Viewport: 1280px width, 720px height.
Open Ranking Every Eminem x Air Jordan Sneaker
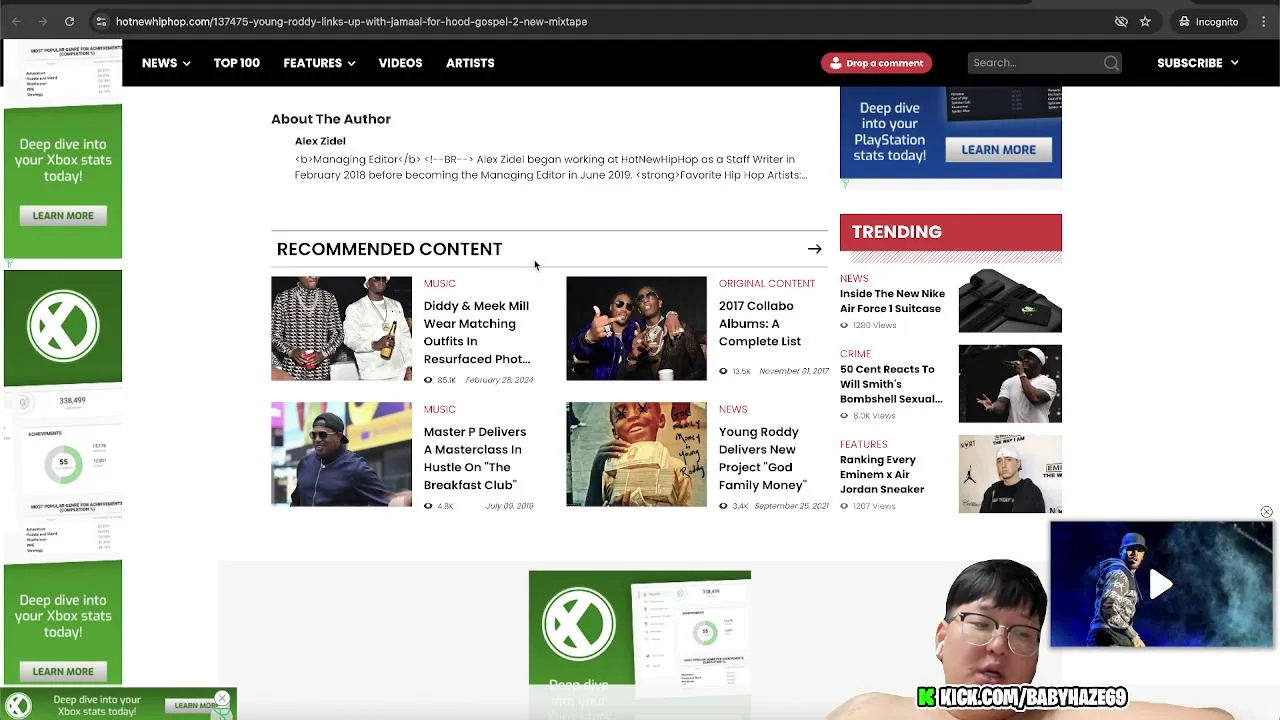(x=882, y=474)
